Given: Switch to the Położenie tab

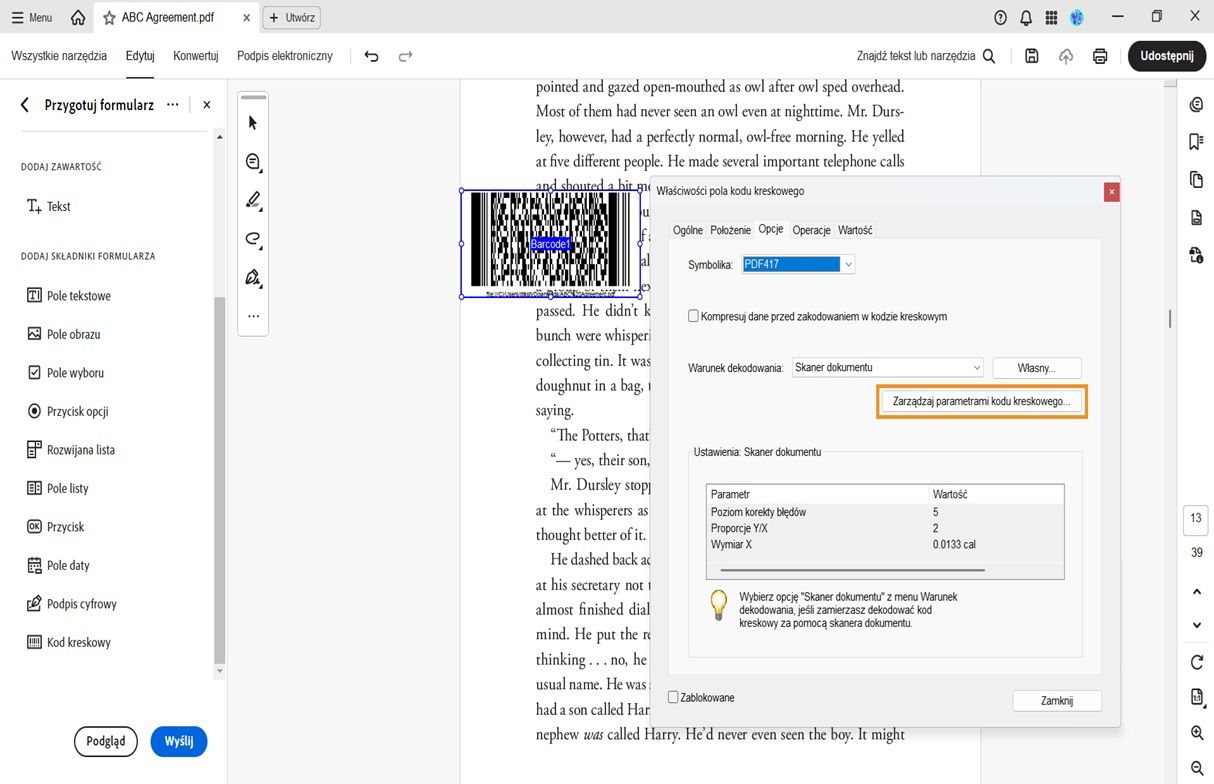Looking at the screenshot, I should click(x=730, y=230).
